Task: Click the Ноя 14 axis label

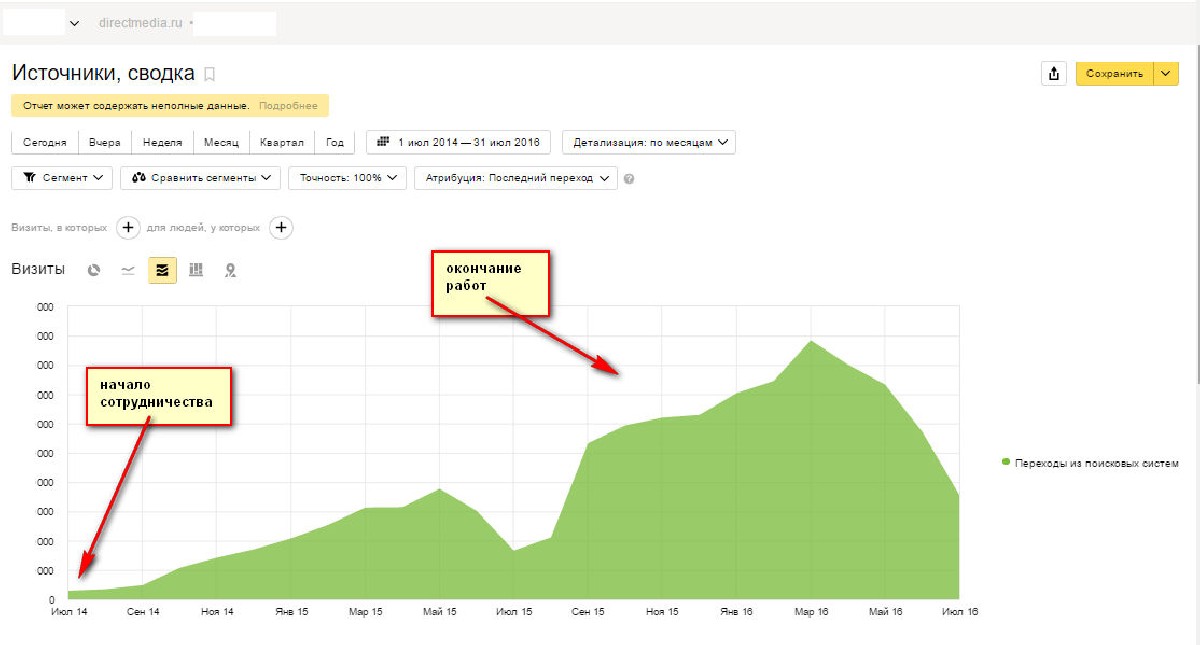Action: (217, 612)
